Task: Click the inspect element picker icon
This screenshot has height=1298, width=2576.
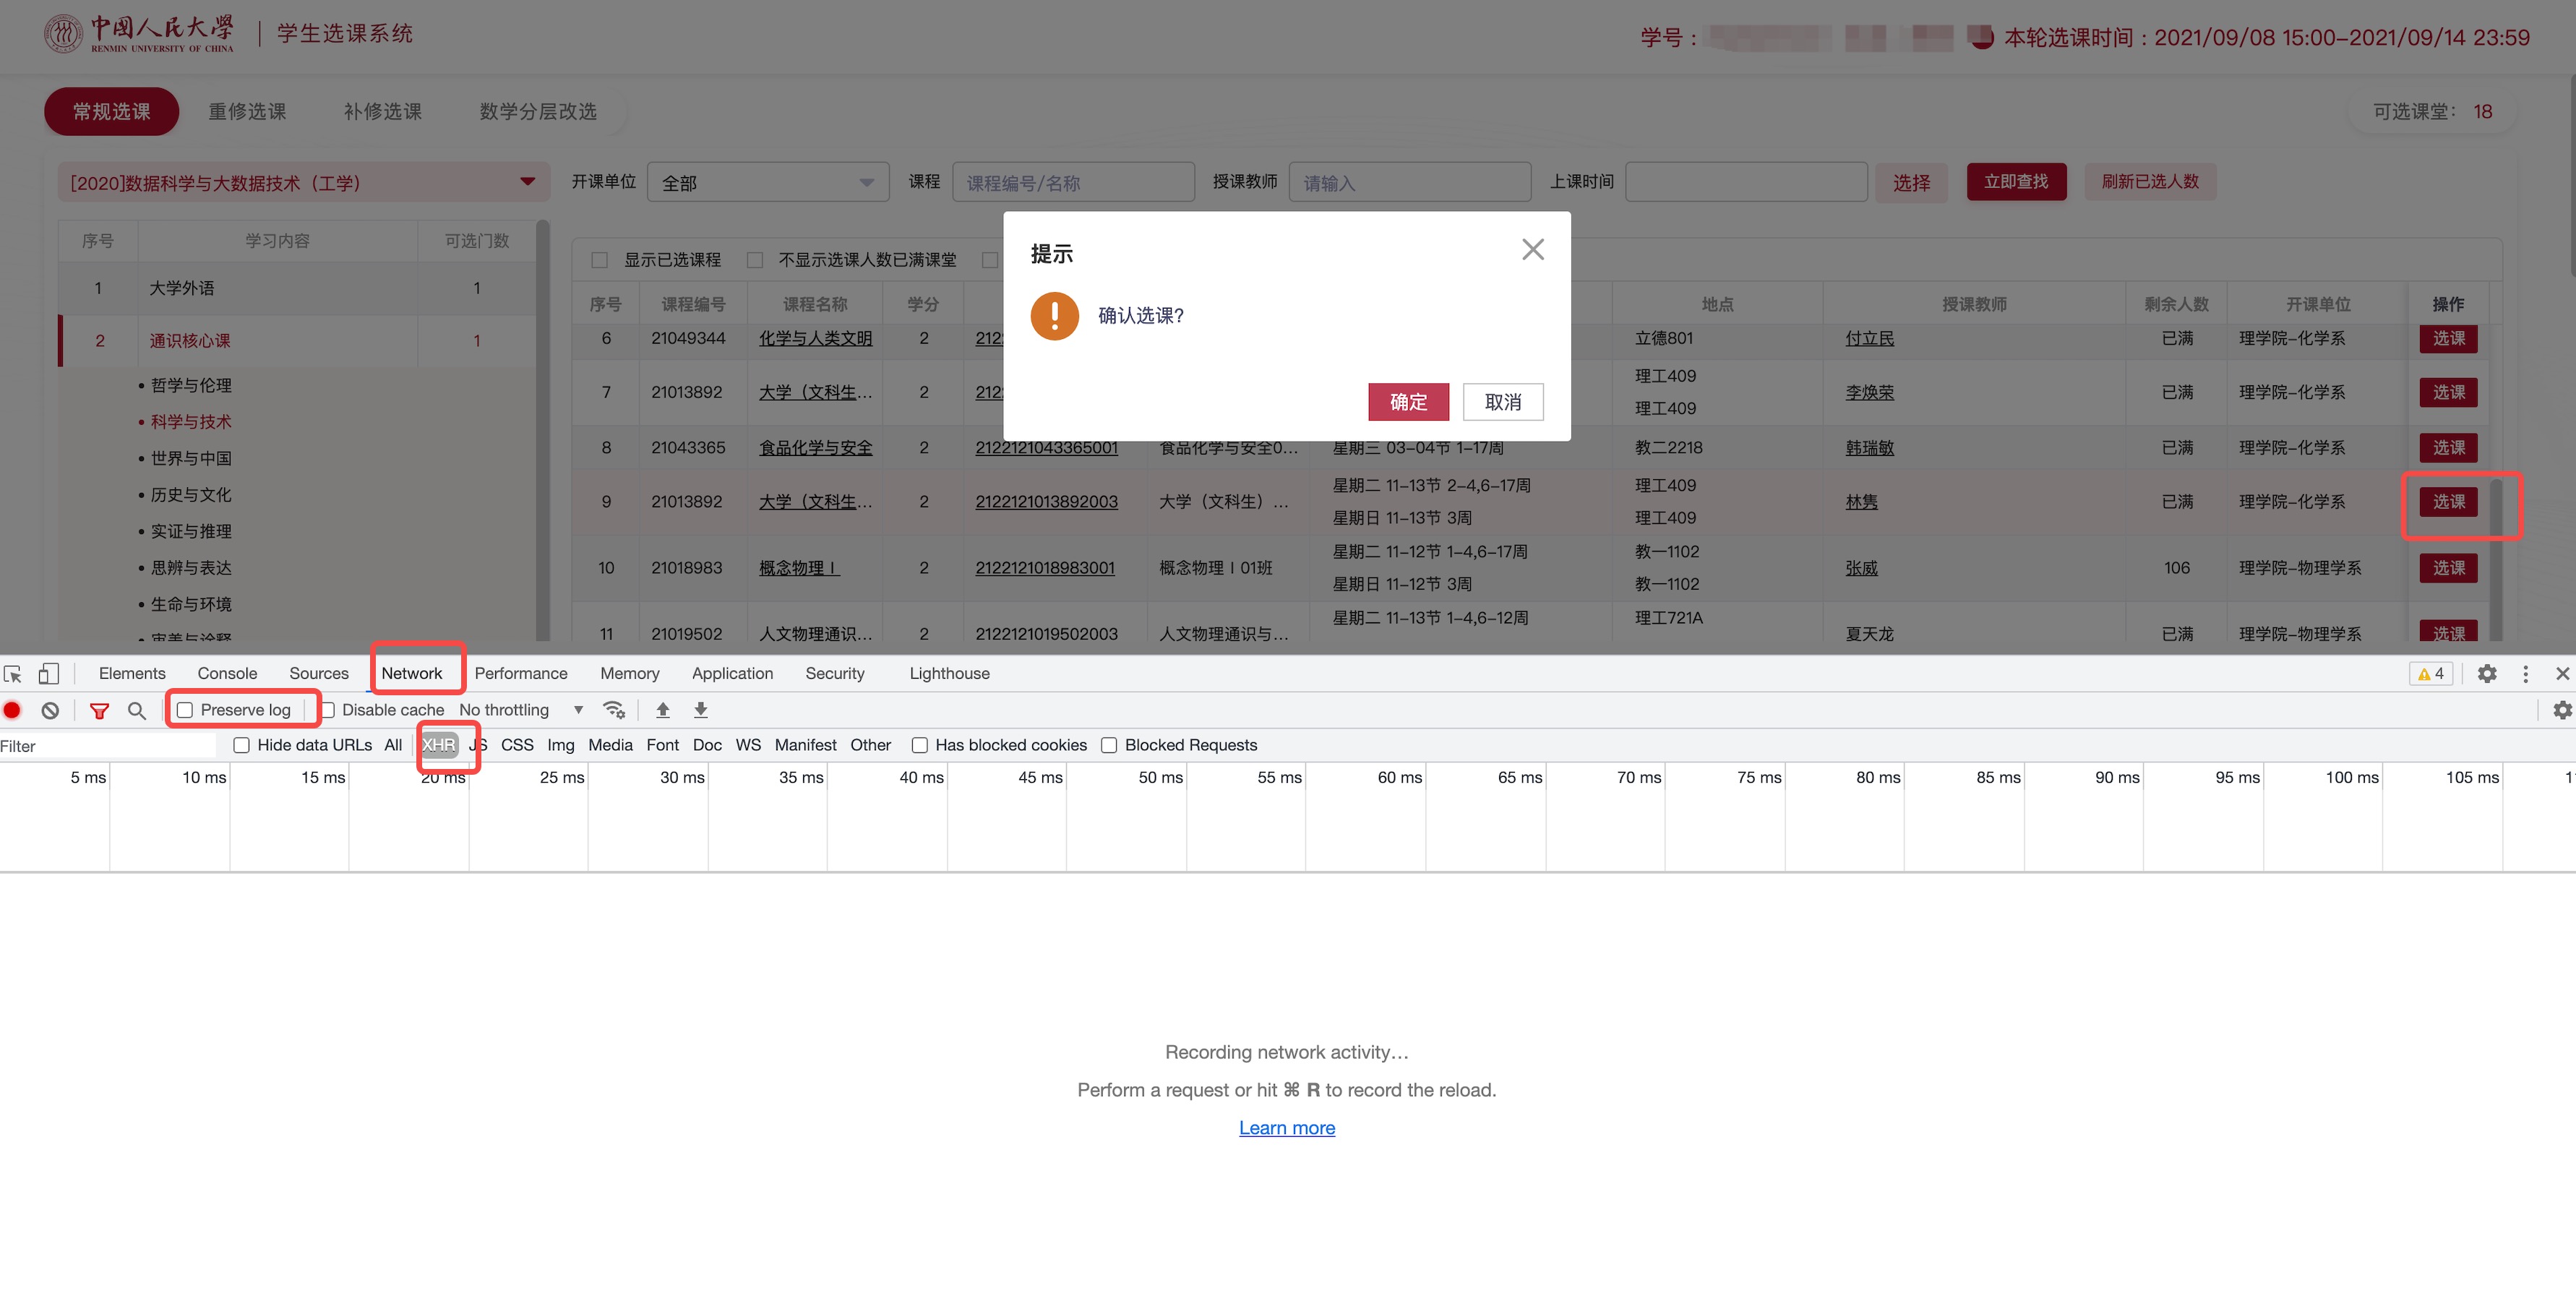Action: click(13, 673)
